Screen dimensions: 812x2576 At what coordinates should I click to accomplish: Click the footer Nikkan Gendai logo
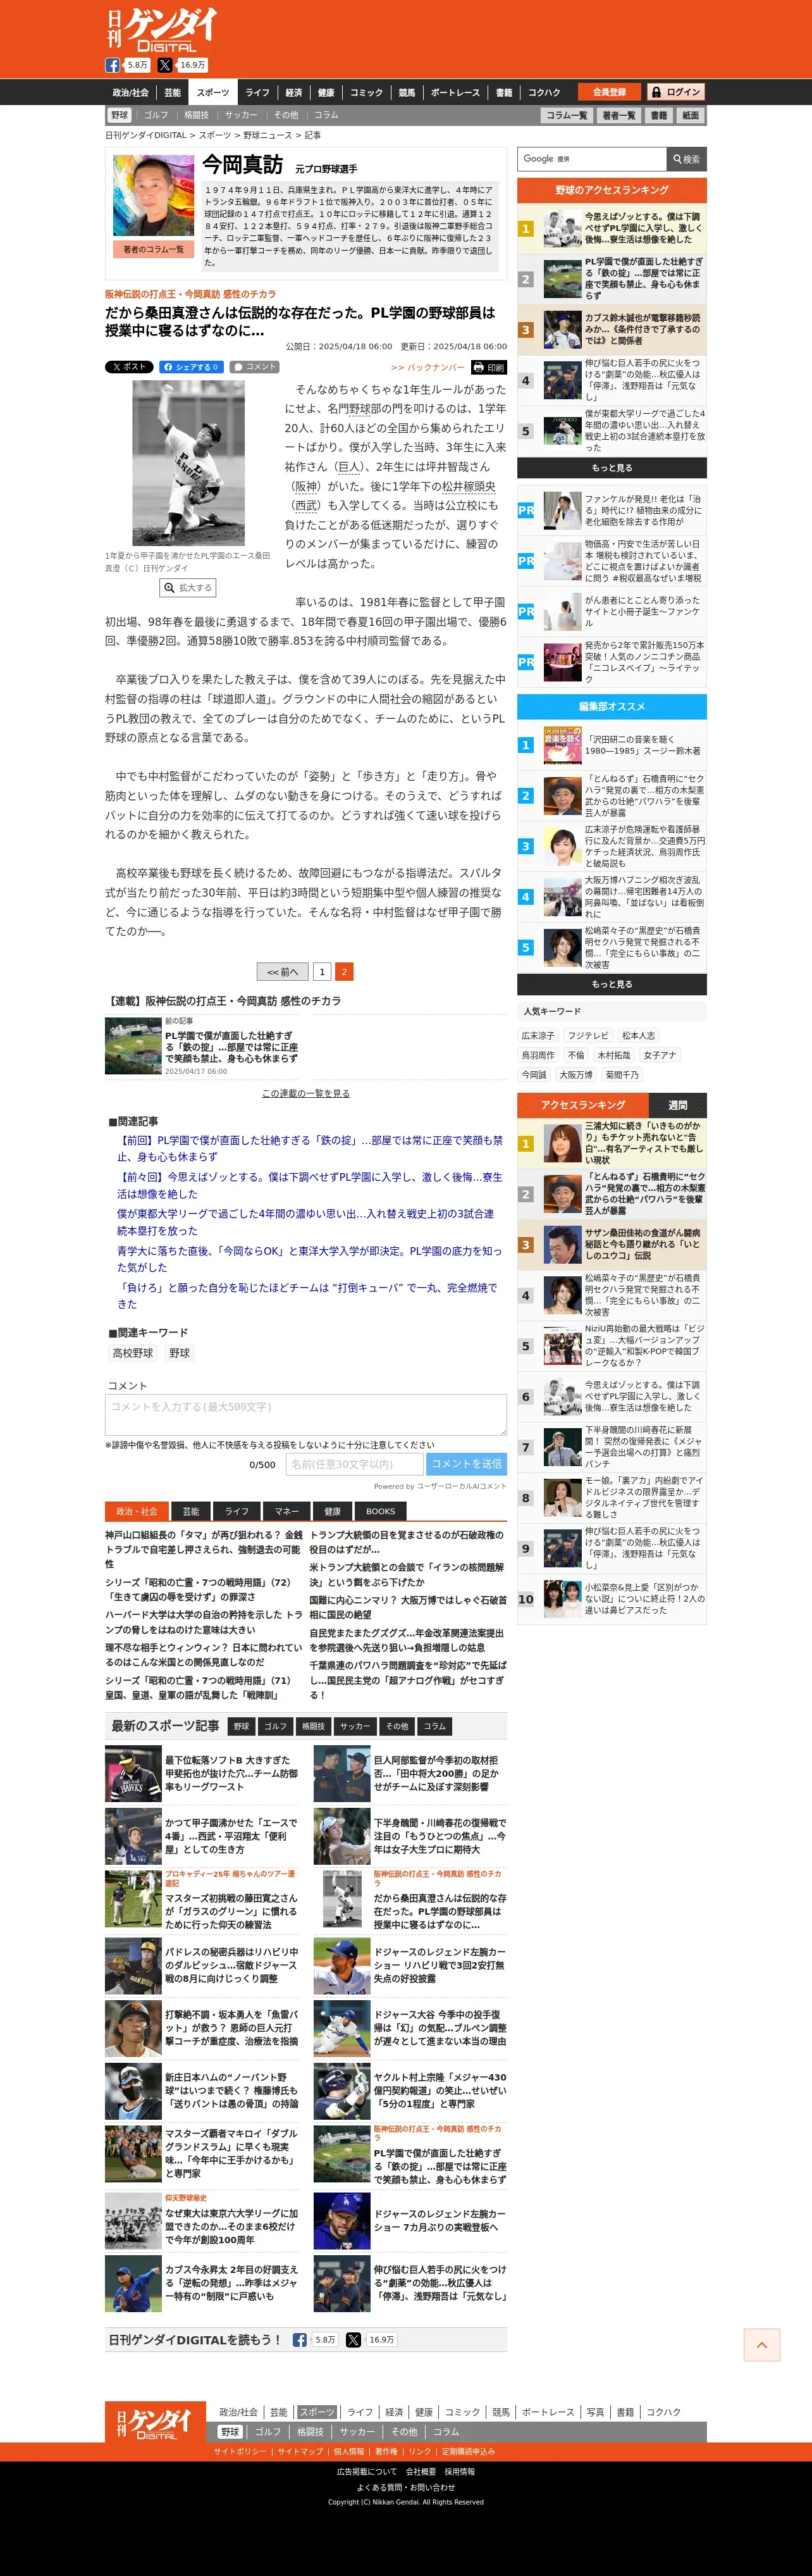tap(155, 2423)
